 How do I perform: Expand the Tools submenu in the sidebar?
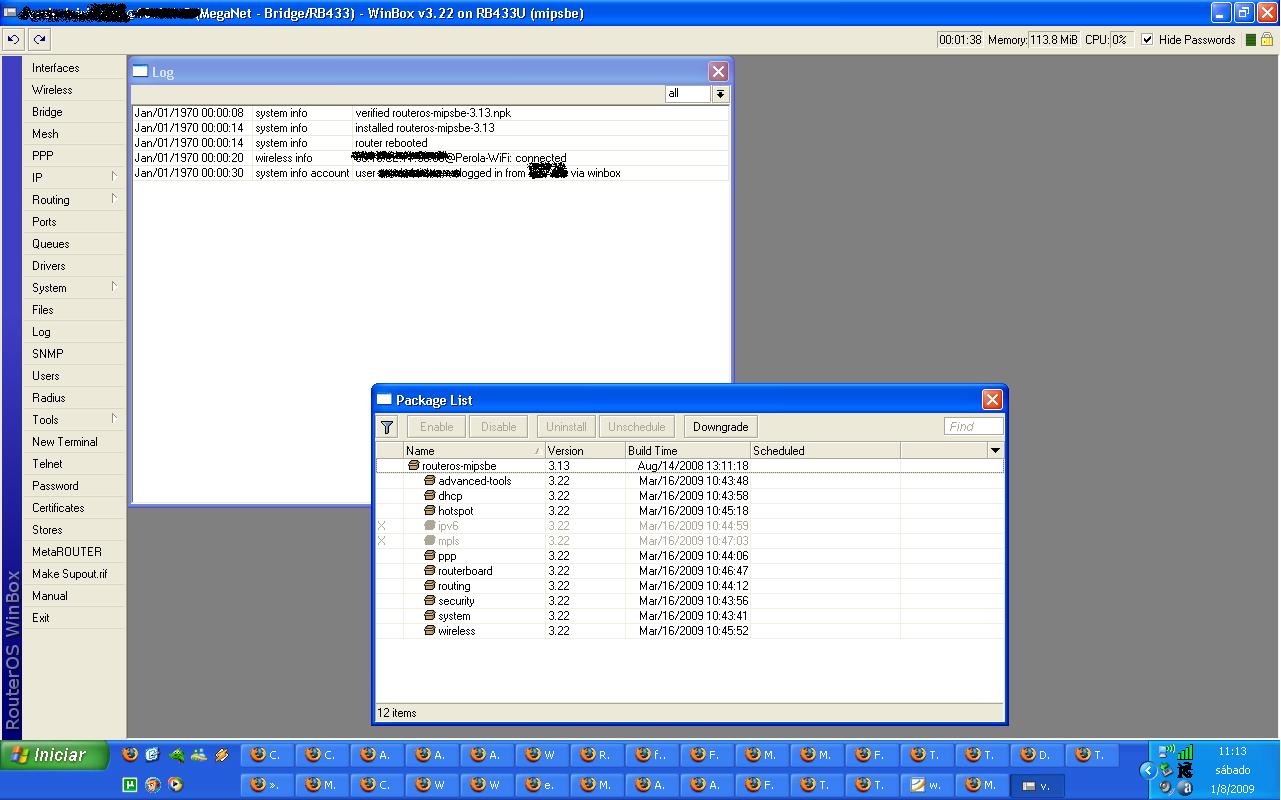click(114, 419)
